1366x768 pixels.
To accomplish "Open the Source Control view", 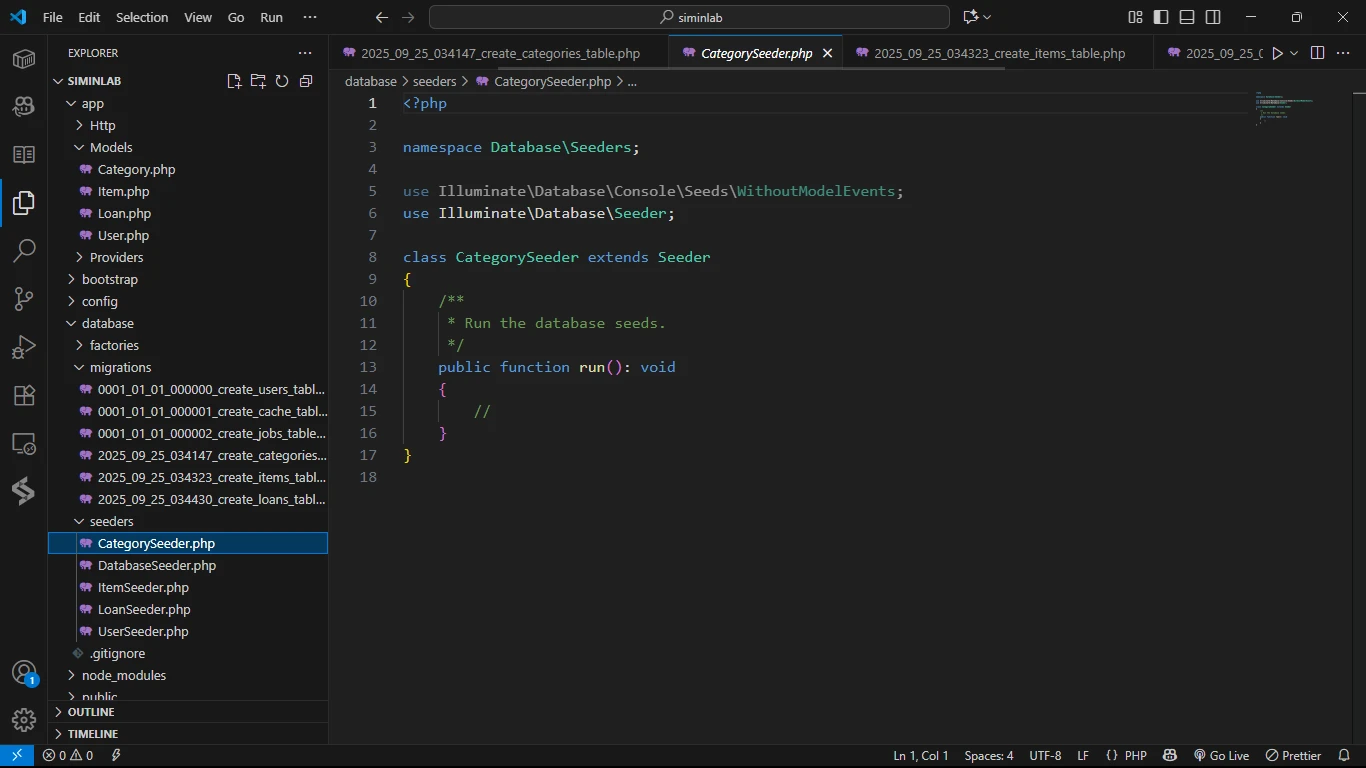I will pyautogui.click(x=24, y=299).
